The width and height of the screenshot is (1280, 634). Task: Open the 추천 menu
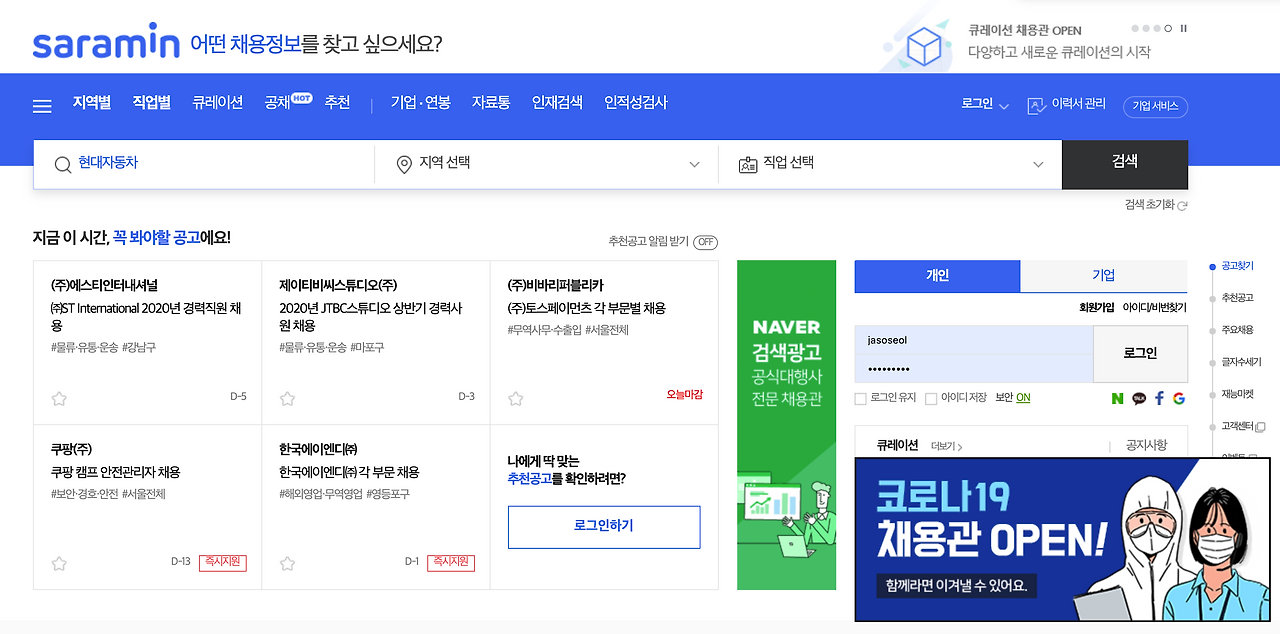pos(337,103)
